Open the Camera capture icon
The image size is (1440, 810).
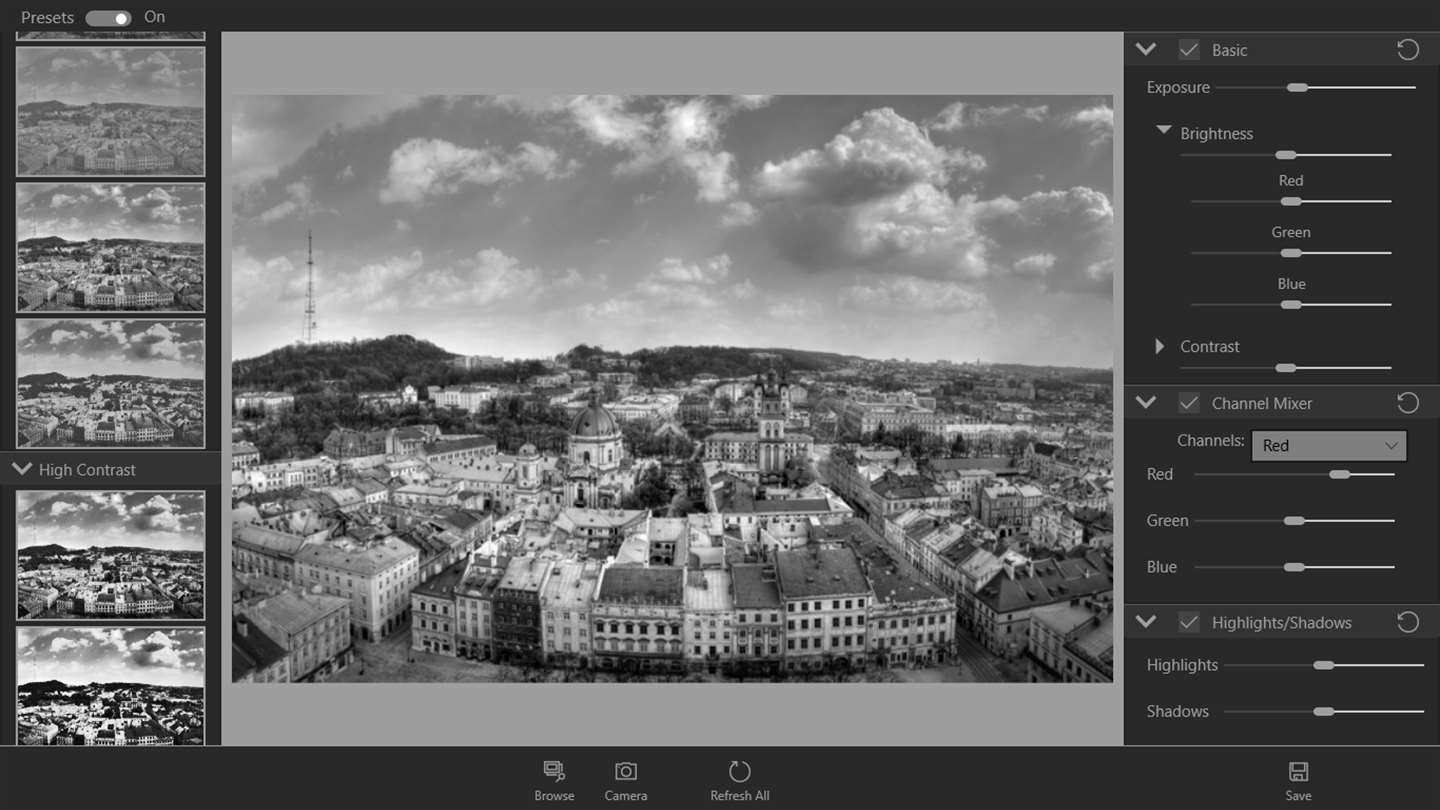(x=626, y=771)
